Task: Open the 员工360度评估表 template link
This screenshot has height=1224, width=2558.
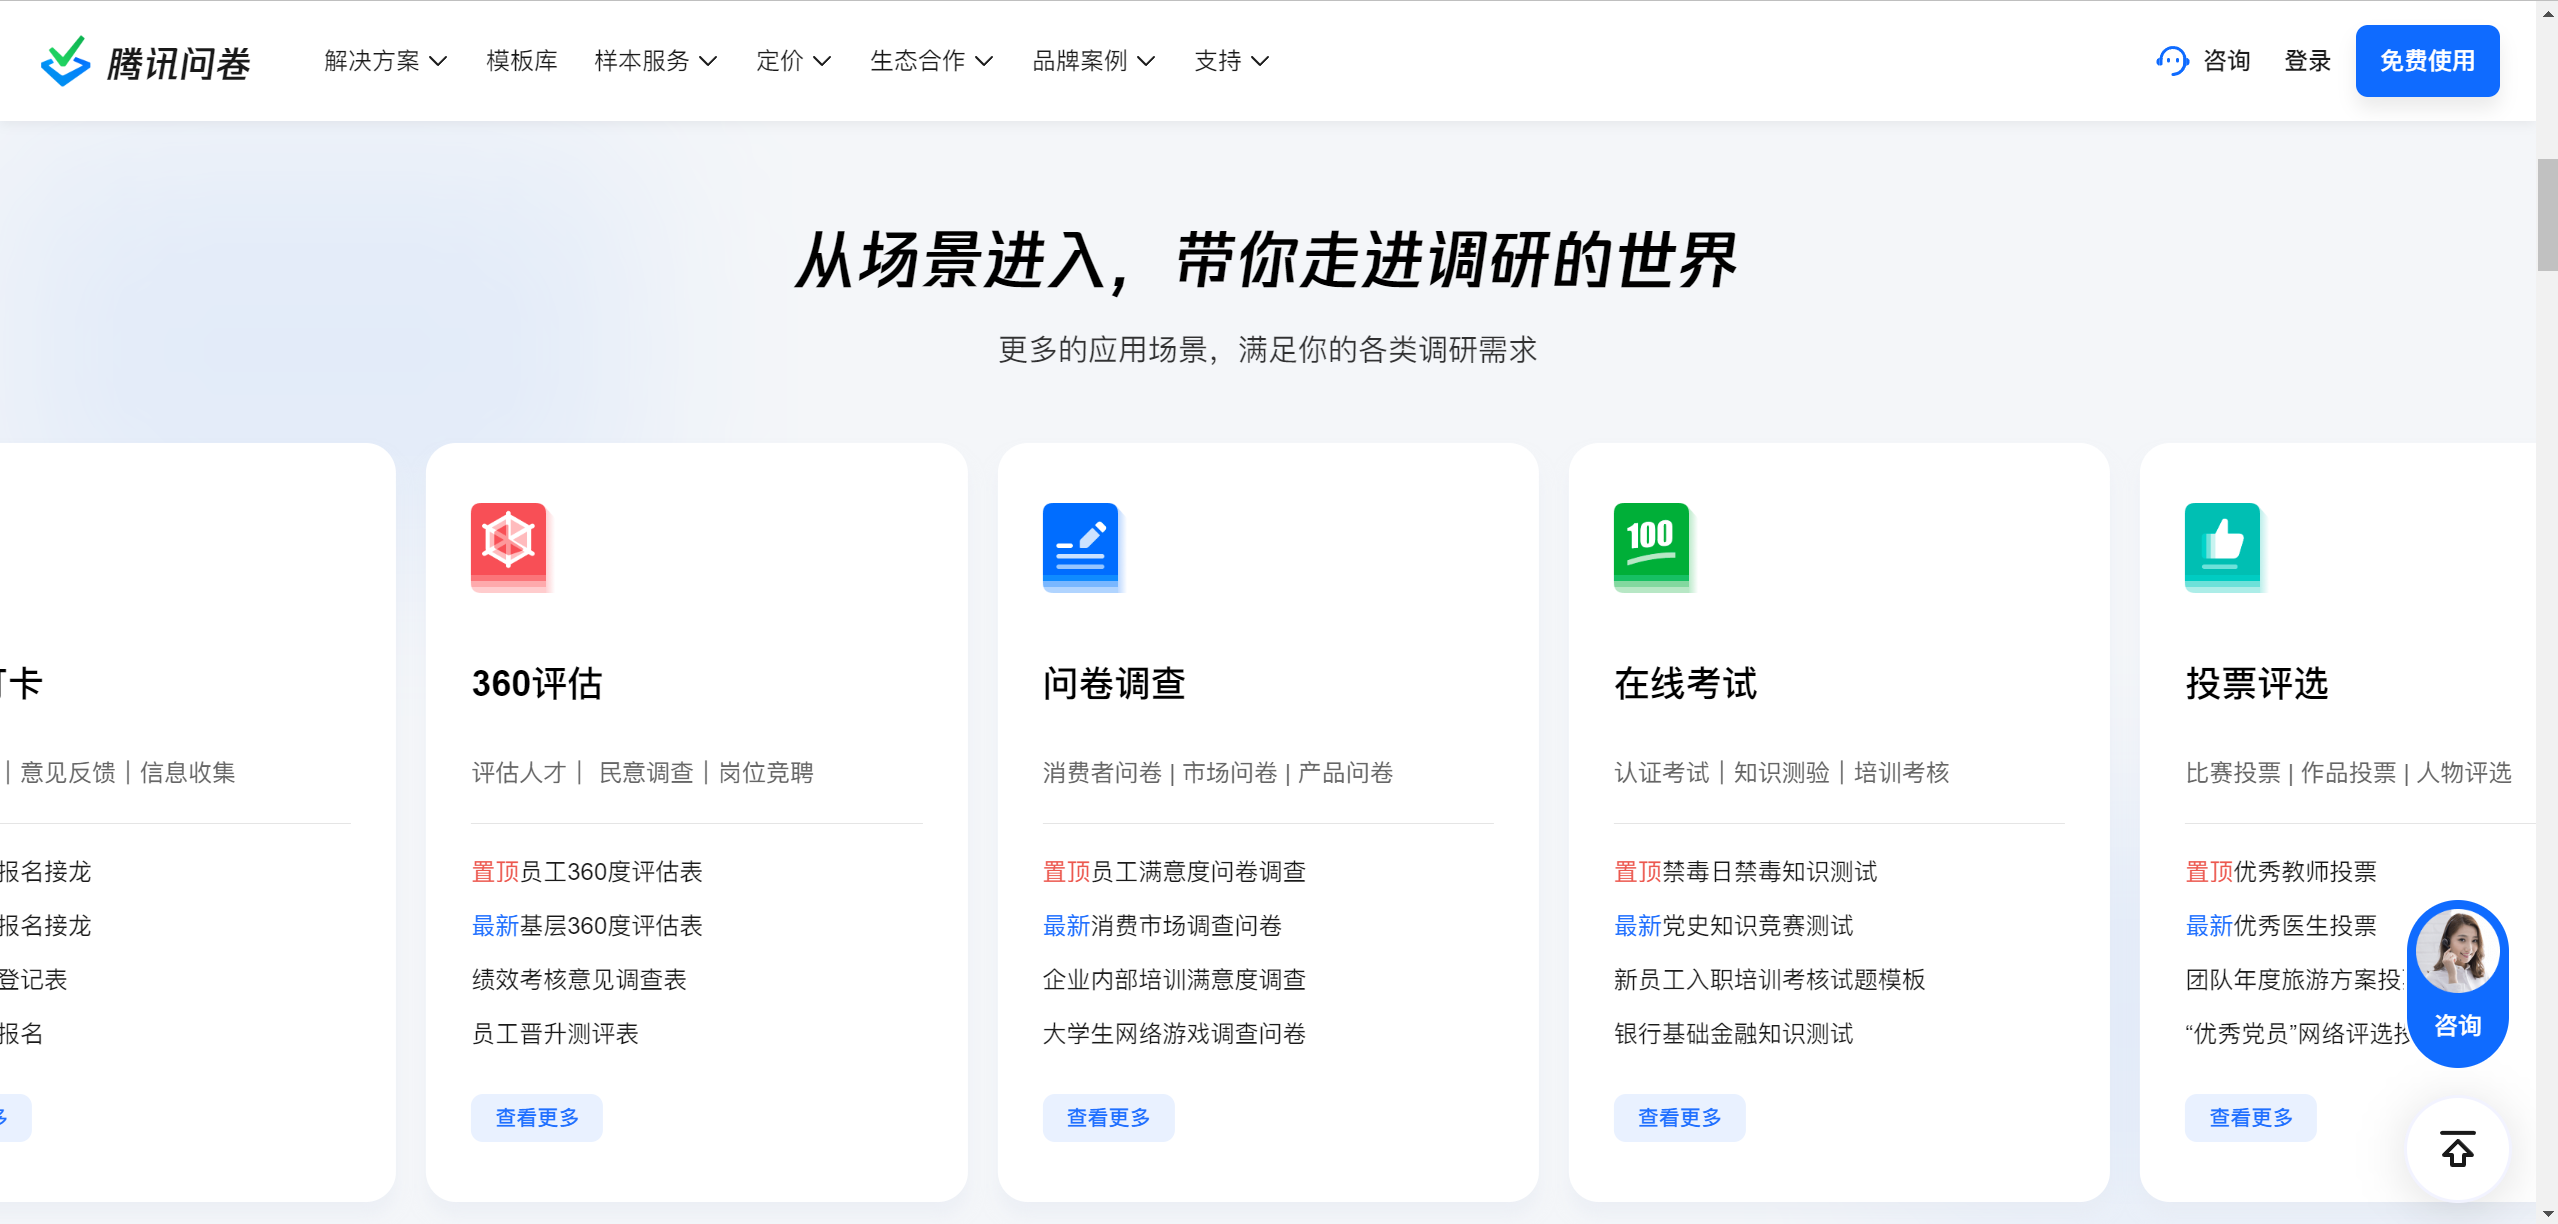Action: point(611,871)
